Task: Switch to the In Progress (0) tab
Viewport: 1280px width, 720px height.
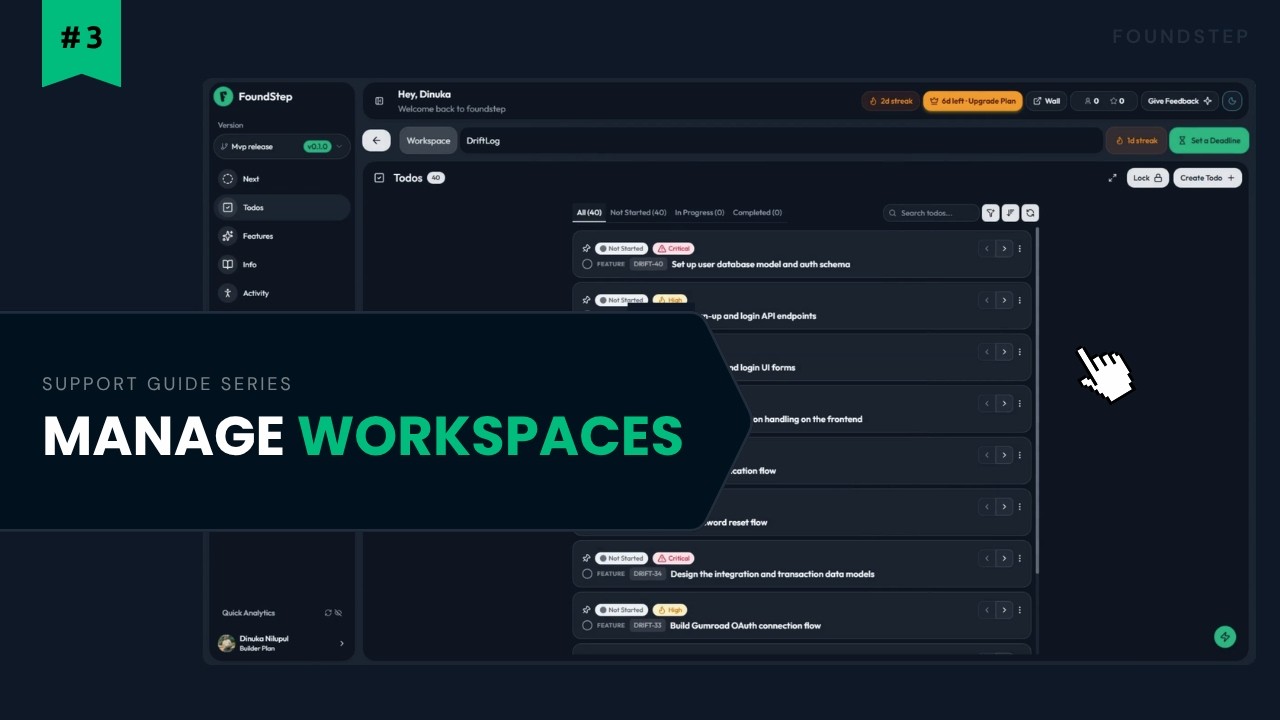Action: (699, 213)
